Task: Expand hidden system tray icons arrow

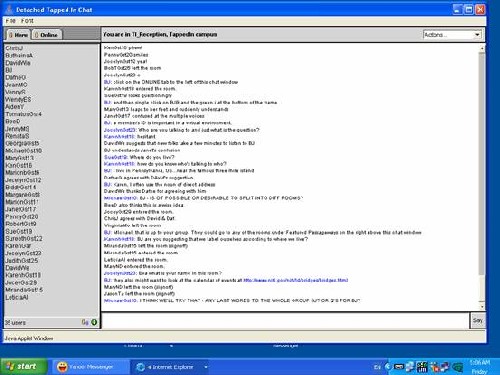Action: point(387,367)
